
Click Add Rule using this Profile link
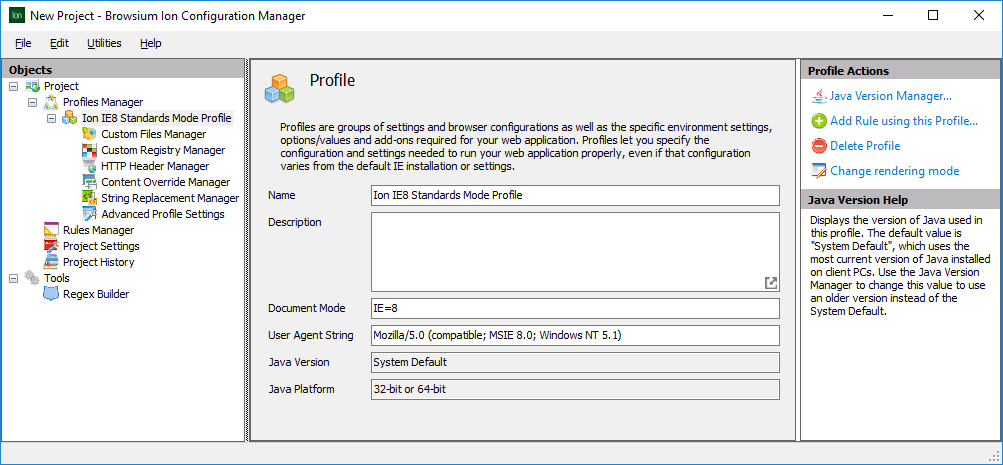[x=903, y=121]
